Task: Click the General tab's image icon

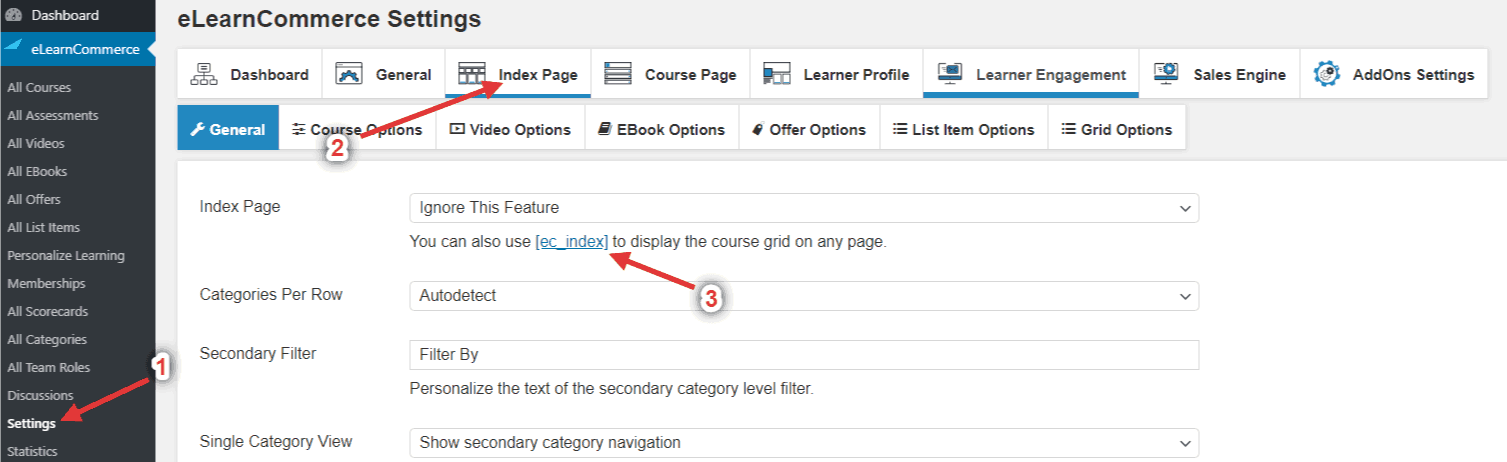Action: click(349, 74)
